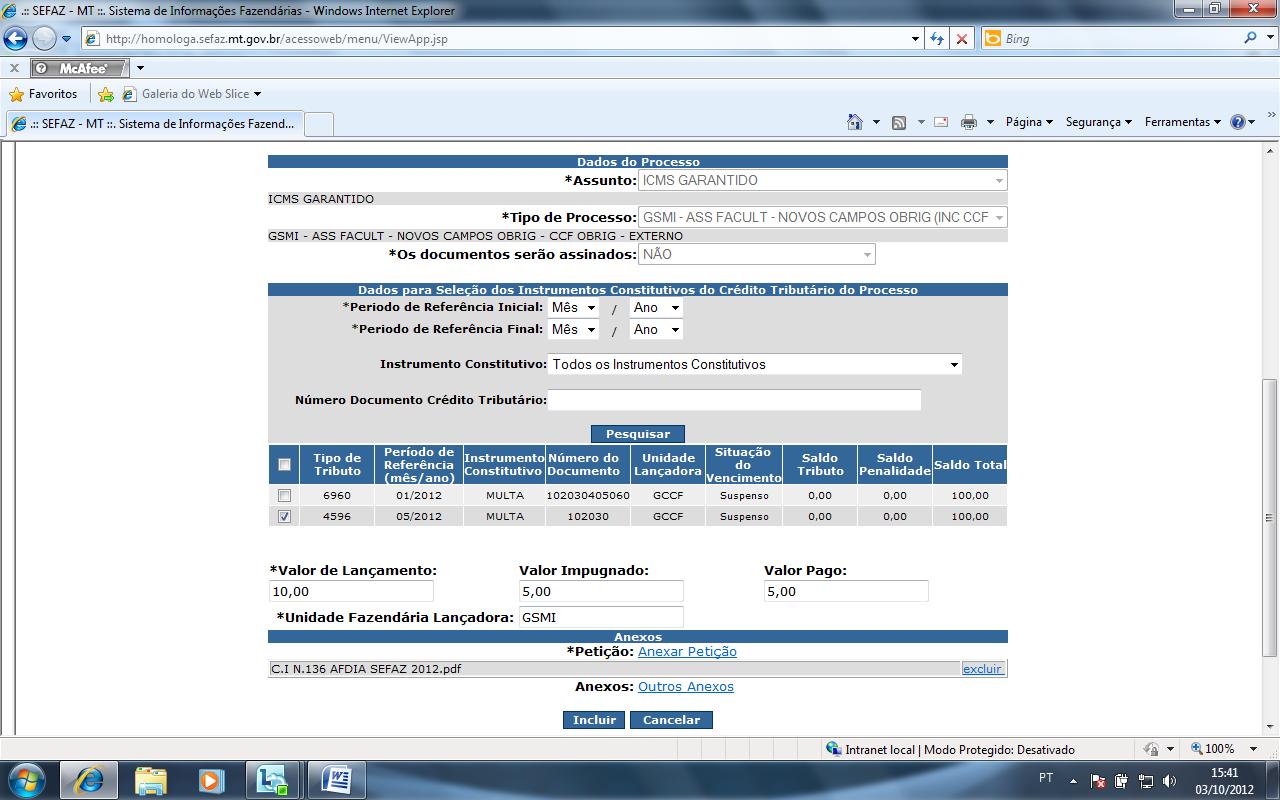Open Mês dropdown for Referência Final
1280x800 pixels.
pyautogui.click(x=573, y=329)
